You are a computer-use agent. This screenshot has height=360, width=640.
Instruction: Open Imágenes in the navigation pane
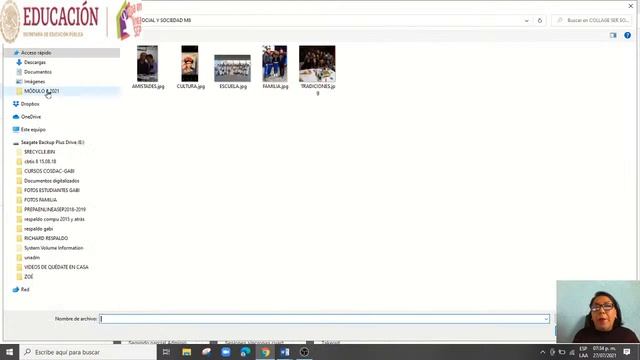[x=34, y=82]
